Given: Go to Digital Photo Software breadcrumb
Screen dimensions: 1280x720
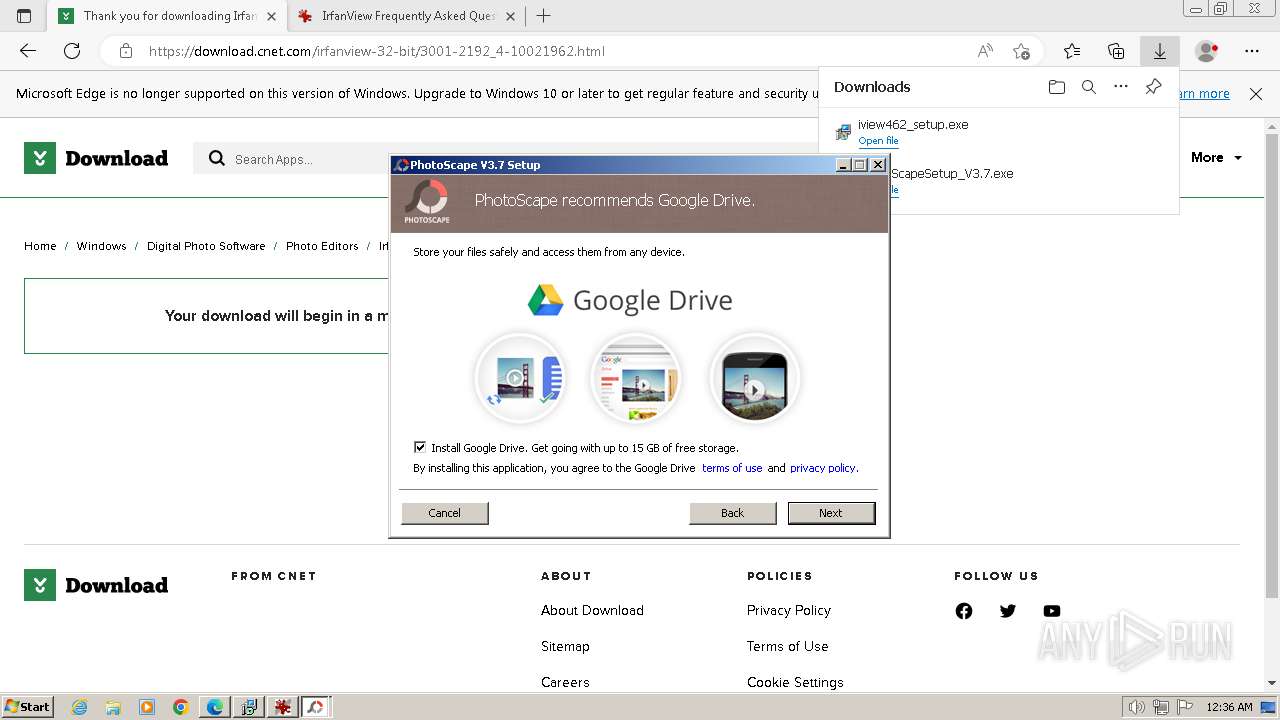Looking at the screenshot, I should pyautogui.click(x=206, y=246).
